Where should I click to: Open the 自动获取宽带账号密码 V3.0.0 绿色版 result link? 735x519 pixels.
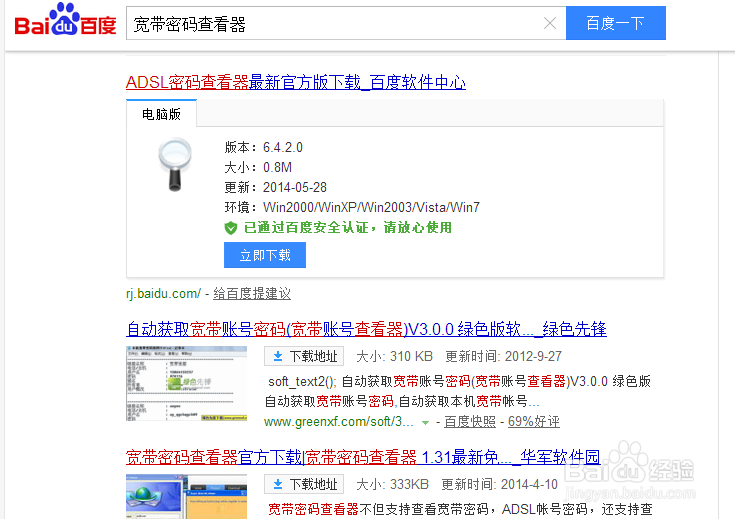pyautogui.click(x=366, y=329)
